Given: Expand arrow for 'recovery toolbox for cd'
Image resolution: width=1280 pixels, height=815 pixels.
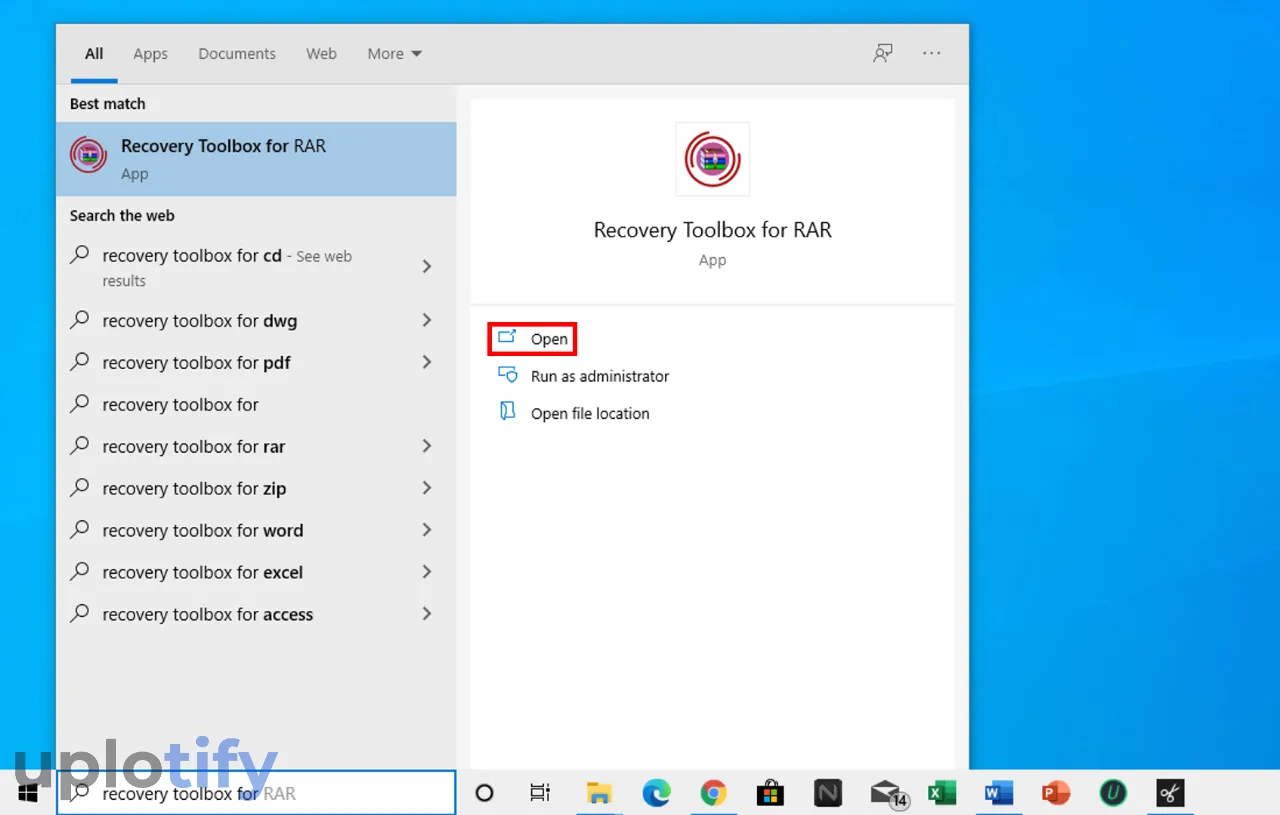Looking at the screenshot, I should (427, 266).
